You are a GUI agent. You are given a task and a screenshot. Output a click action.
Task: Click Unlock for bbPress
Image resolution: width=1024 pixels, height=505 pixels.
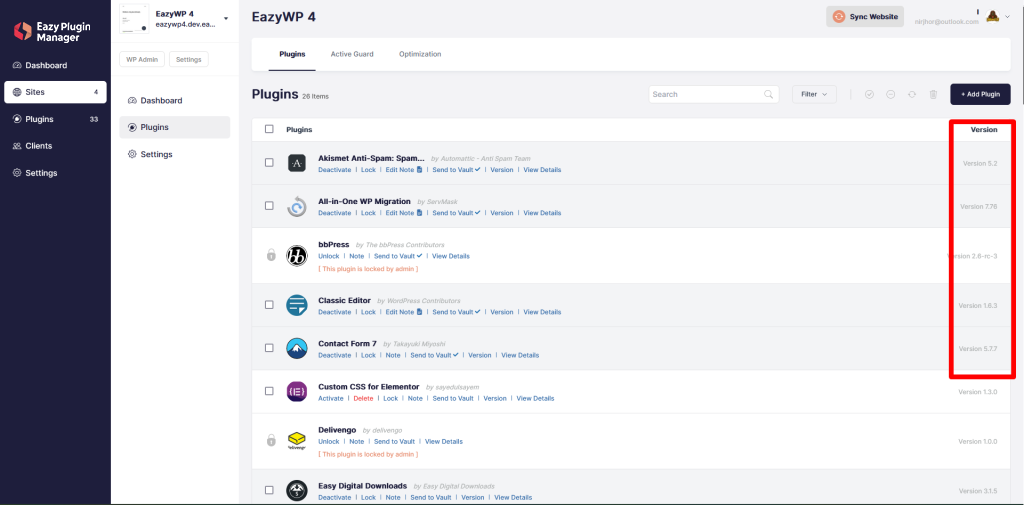coord(328,256)
